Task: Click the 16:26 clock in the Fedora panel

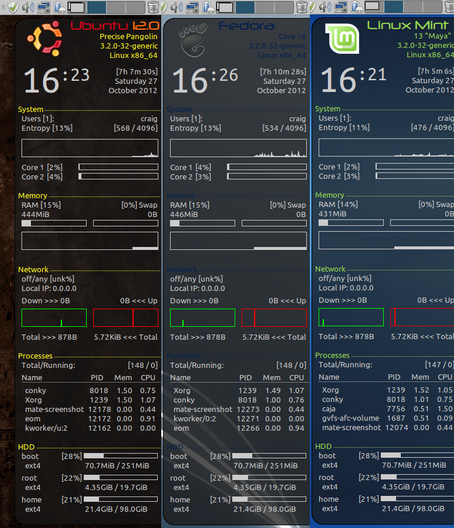Action: [x=205, y=80]
